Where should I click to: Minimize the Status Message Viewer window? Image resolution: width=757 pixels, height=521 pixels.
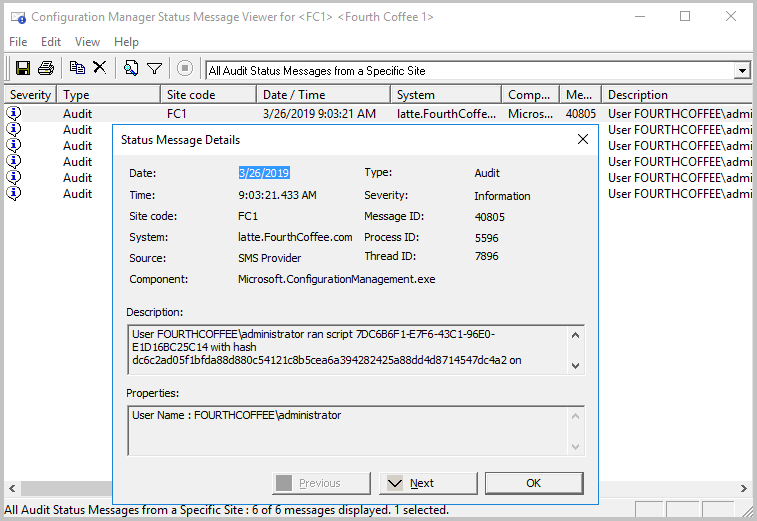[x=640, y=17]
